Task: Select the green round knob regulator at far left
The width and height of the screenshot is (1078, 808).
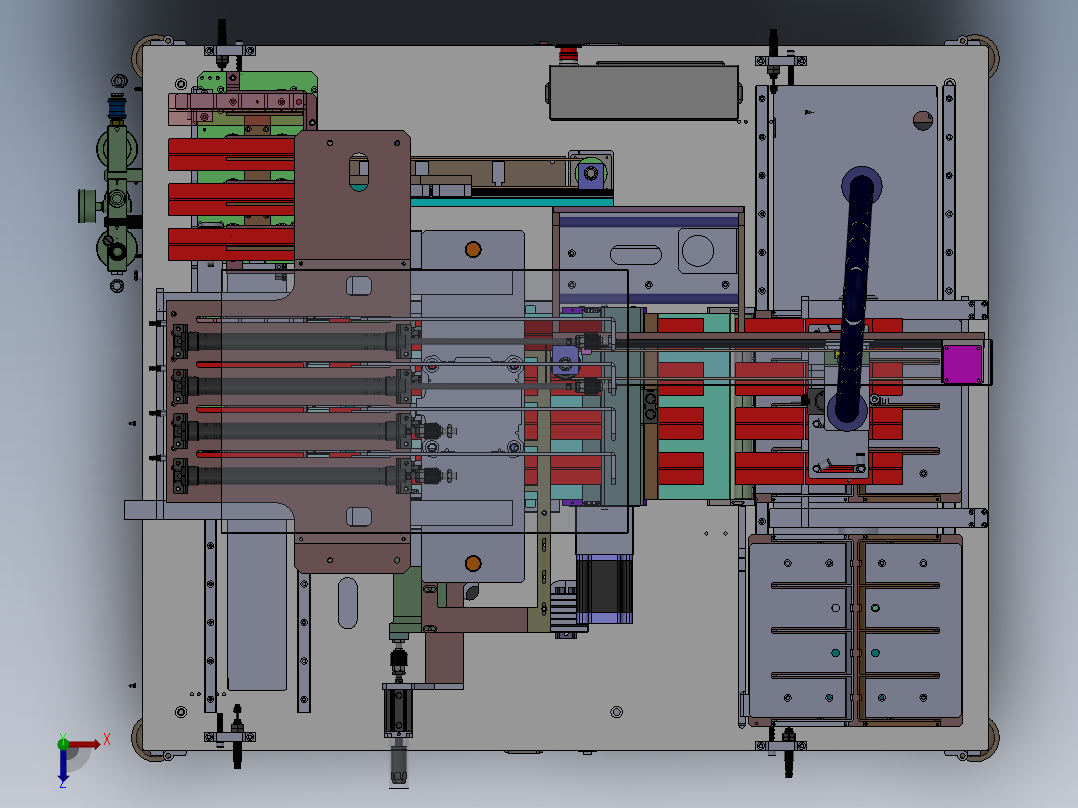Action: [x=89, y=206]
